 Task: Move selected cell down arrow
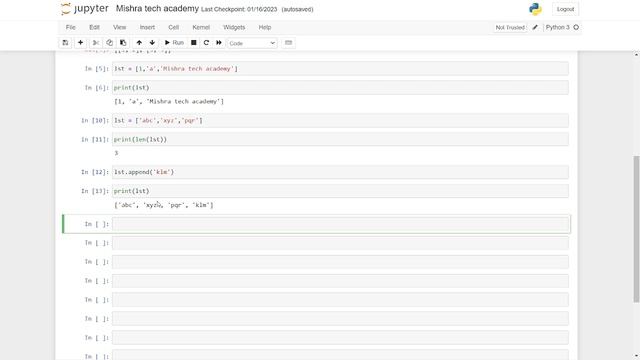(152, 43)
